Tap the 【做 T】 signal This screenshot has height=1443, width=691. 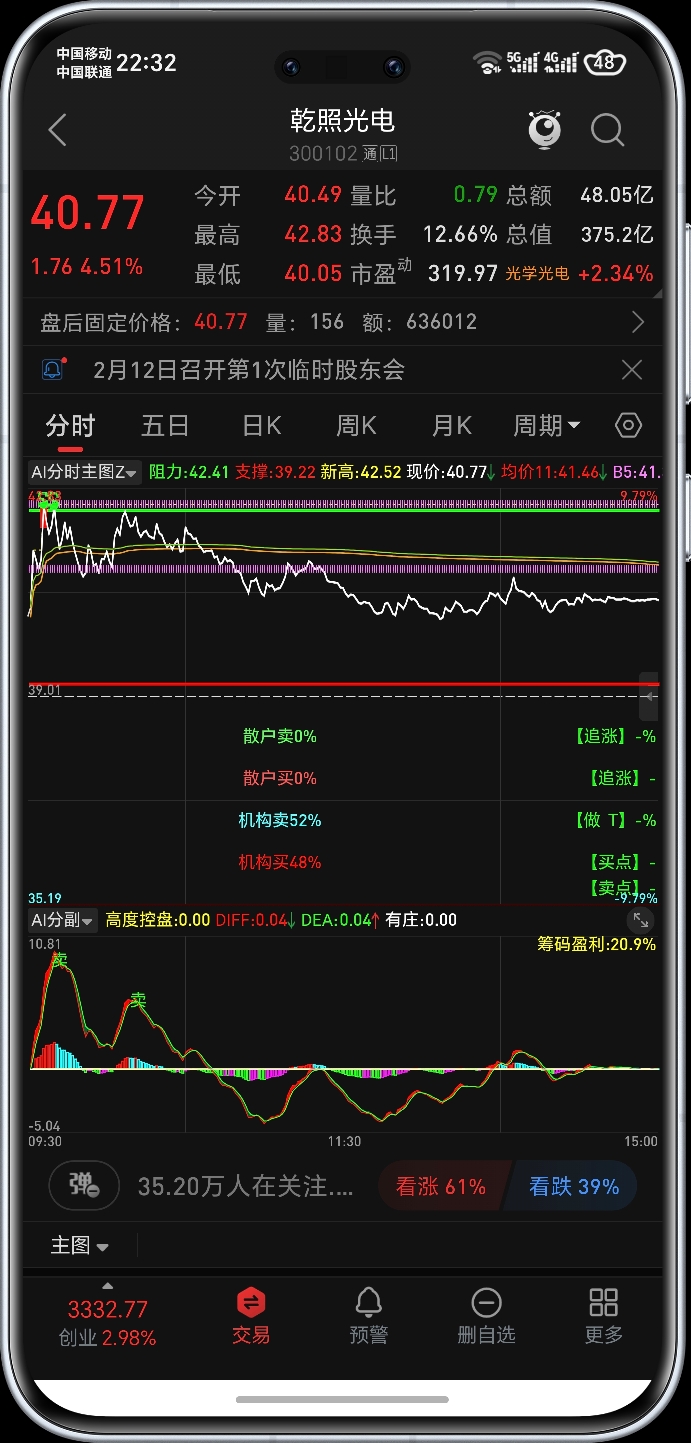pos(615,820)
